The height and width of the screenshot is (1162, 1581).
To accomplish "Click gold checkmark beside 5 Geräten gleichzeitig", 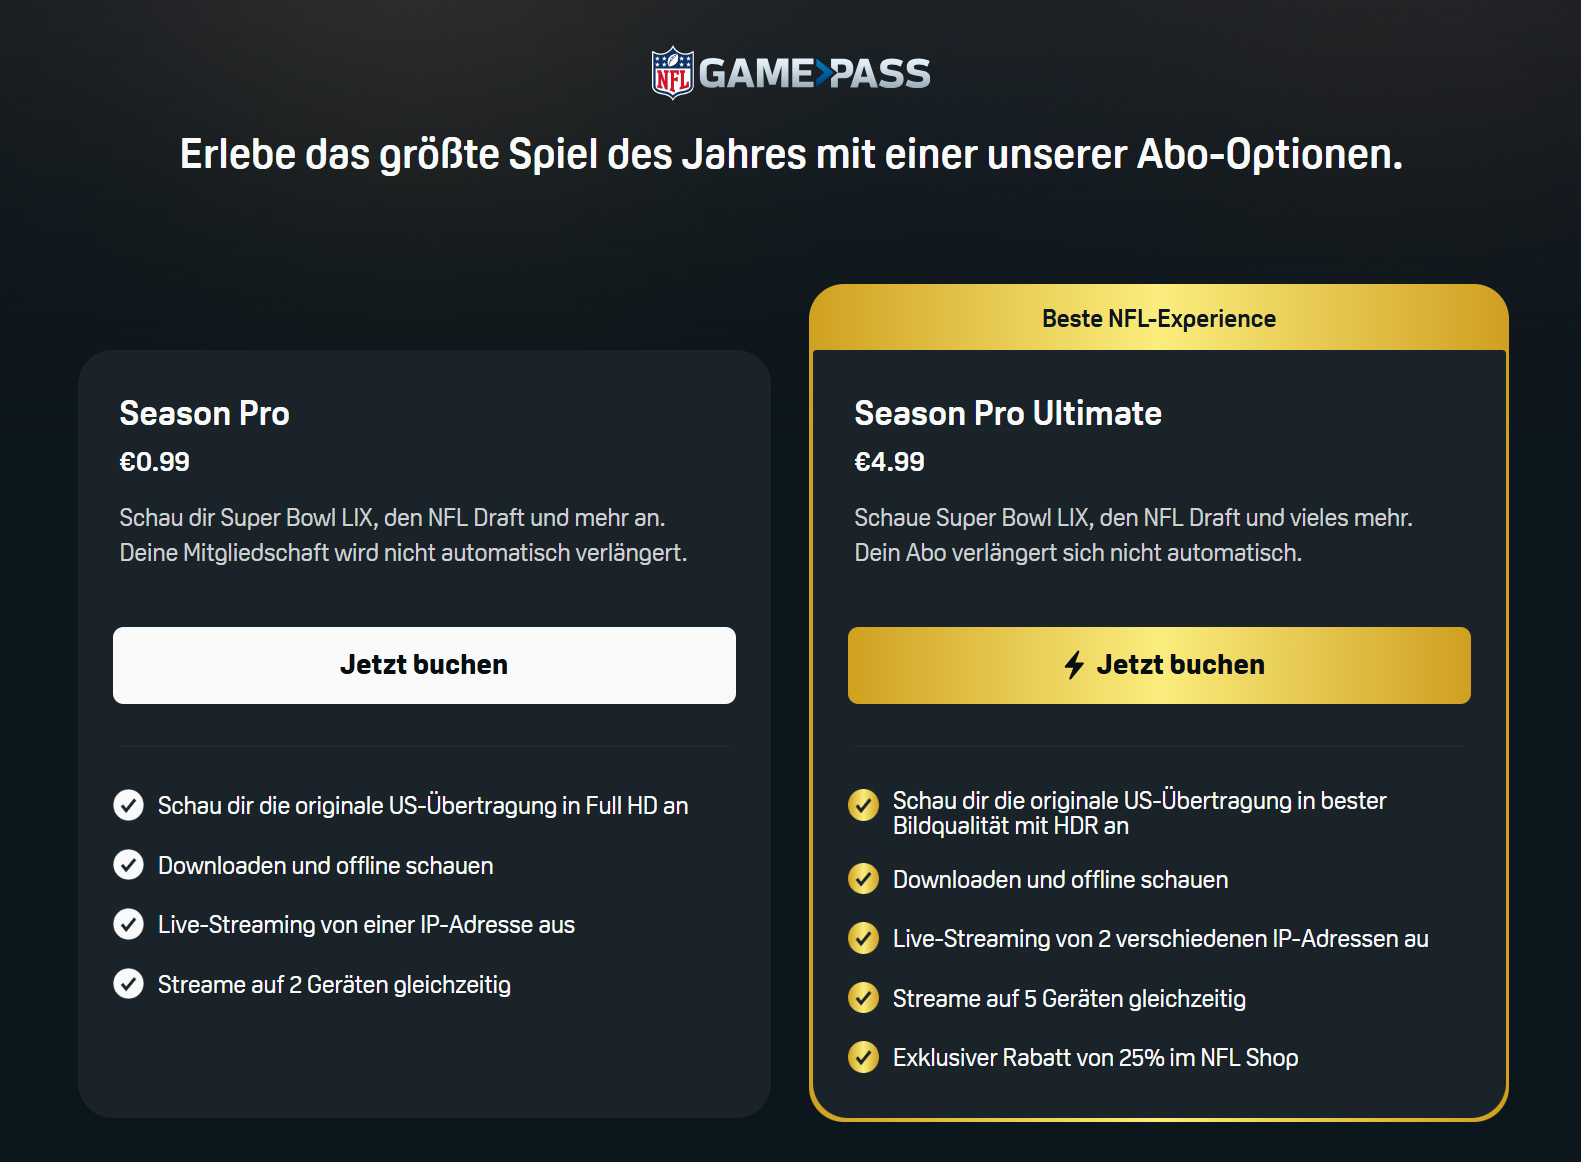I will (x=863, y=998).
